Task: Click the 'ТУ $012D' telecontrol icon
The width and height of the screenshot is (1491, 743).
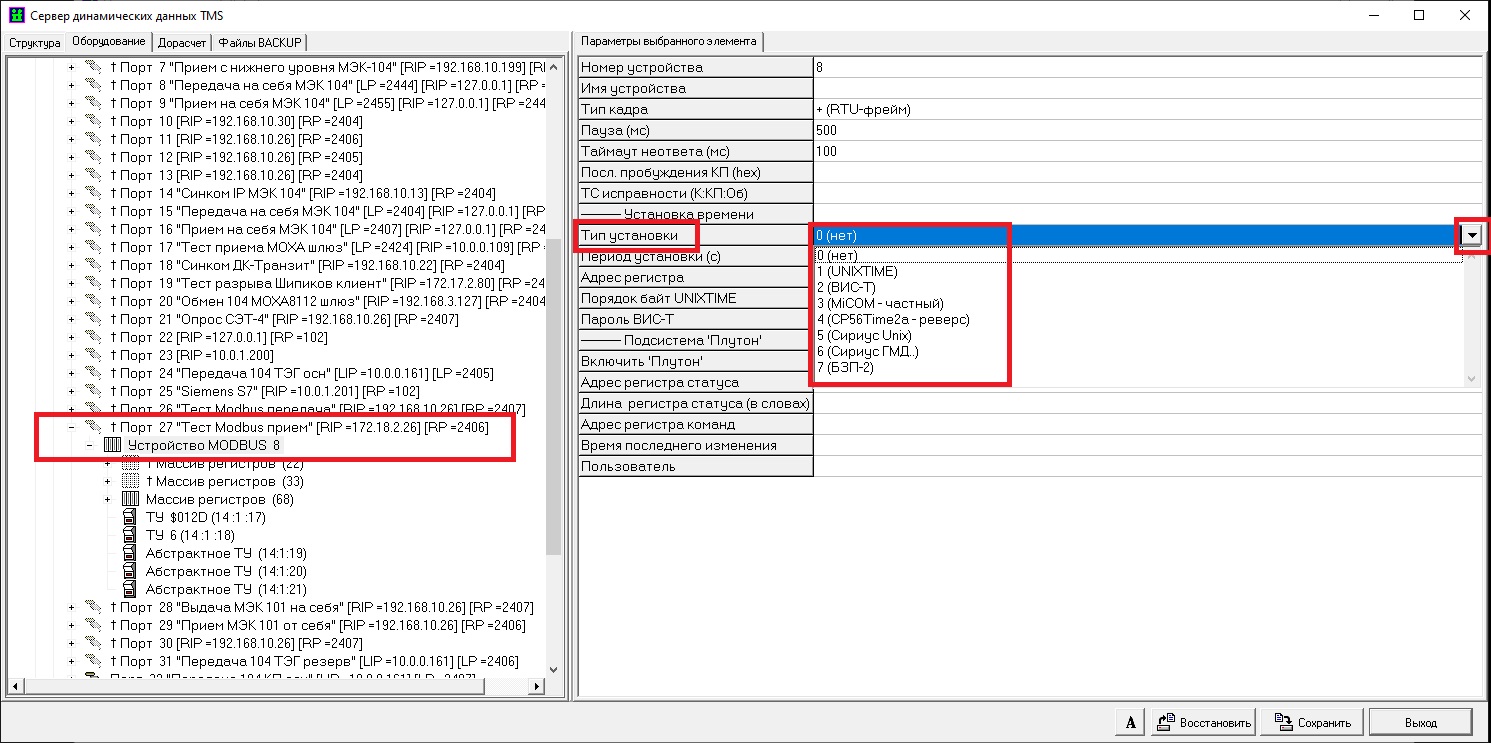Action: 130,517
